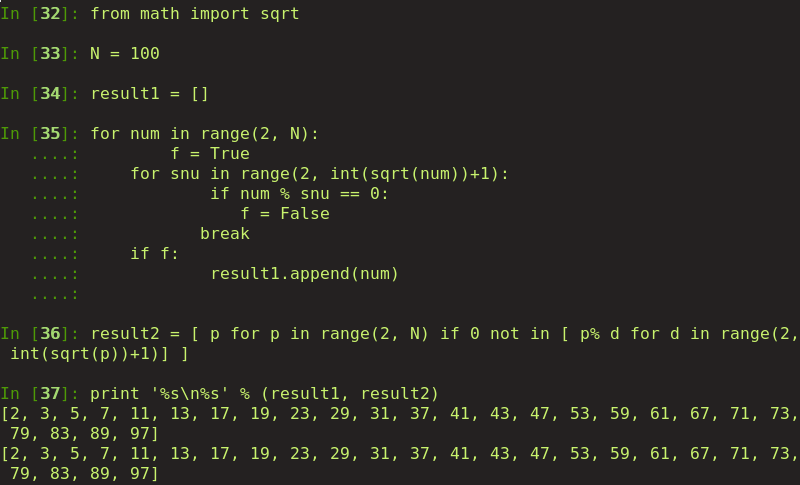Click the inner 'for snu in range' loop line
The height and width of the screenshot is (485, 800).
pos(319,173)
